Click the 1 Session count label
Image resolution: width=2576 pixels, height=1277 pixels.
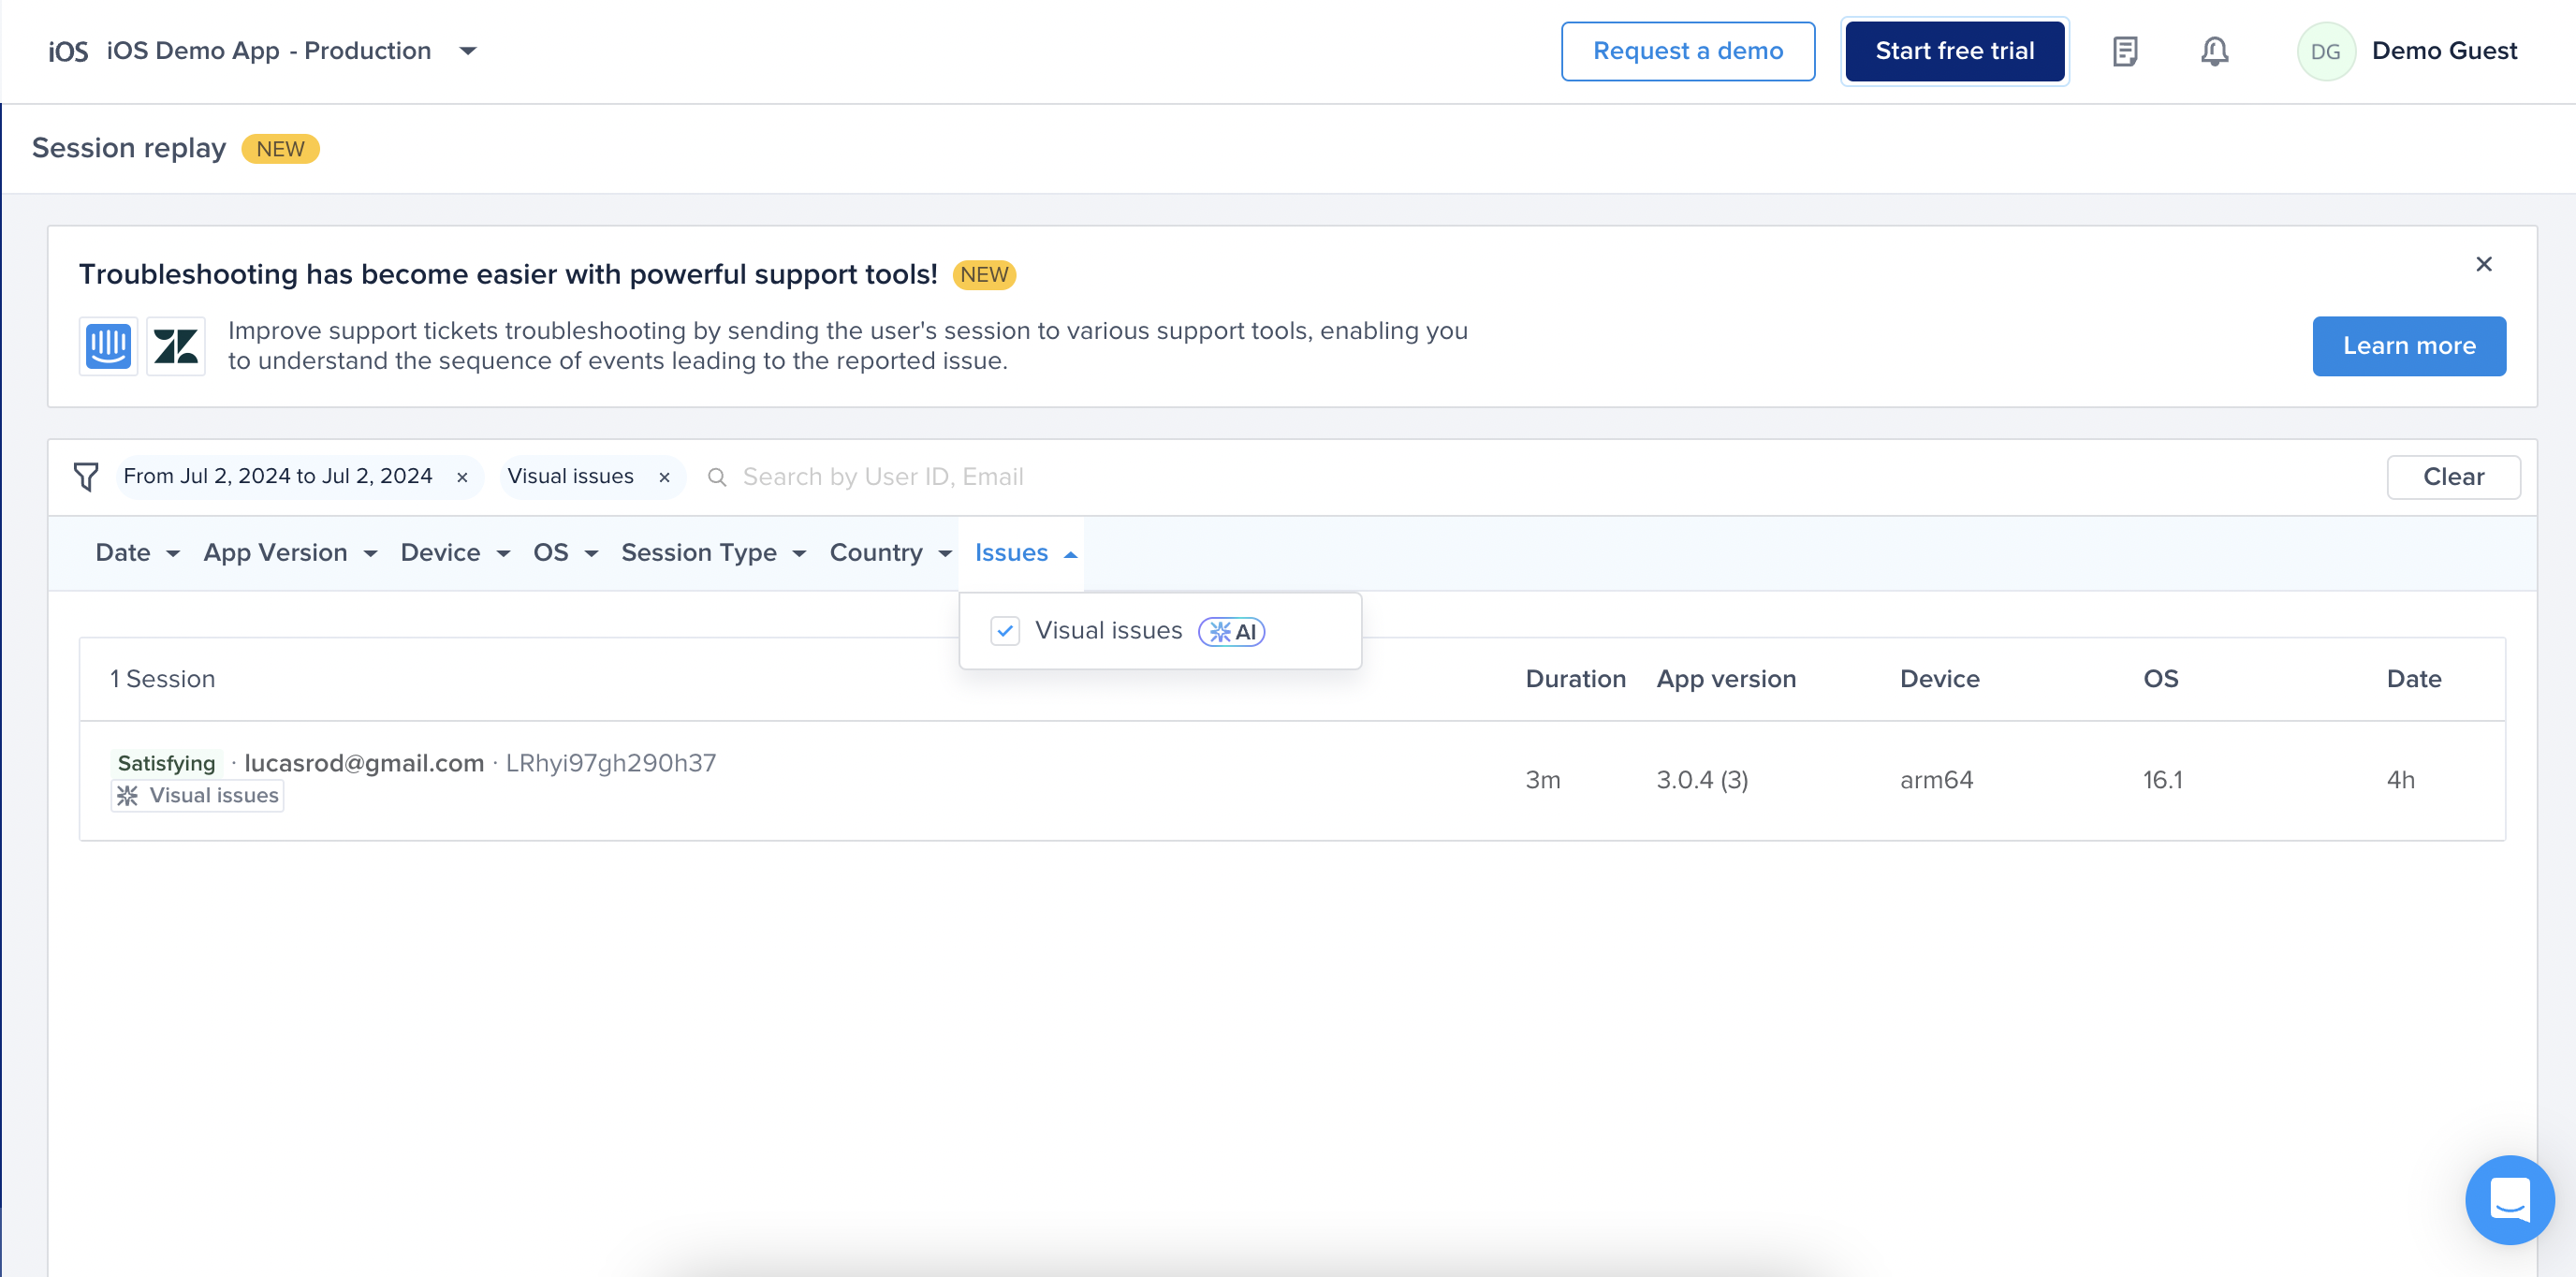click(163, 679)
